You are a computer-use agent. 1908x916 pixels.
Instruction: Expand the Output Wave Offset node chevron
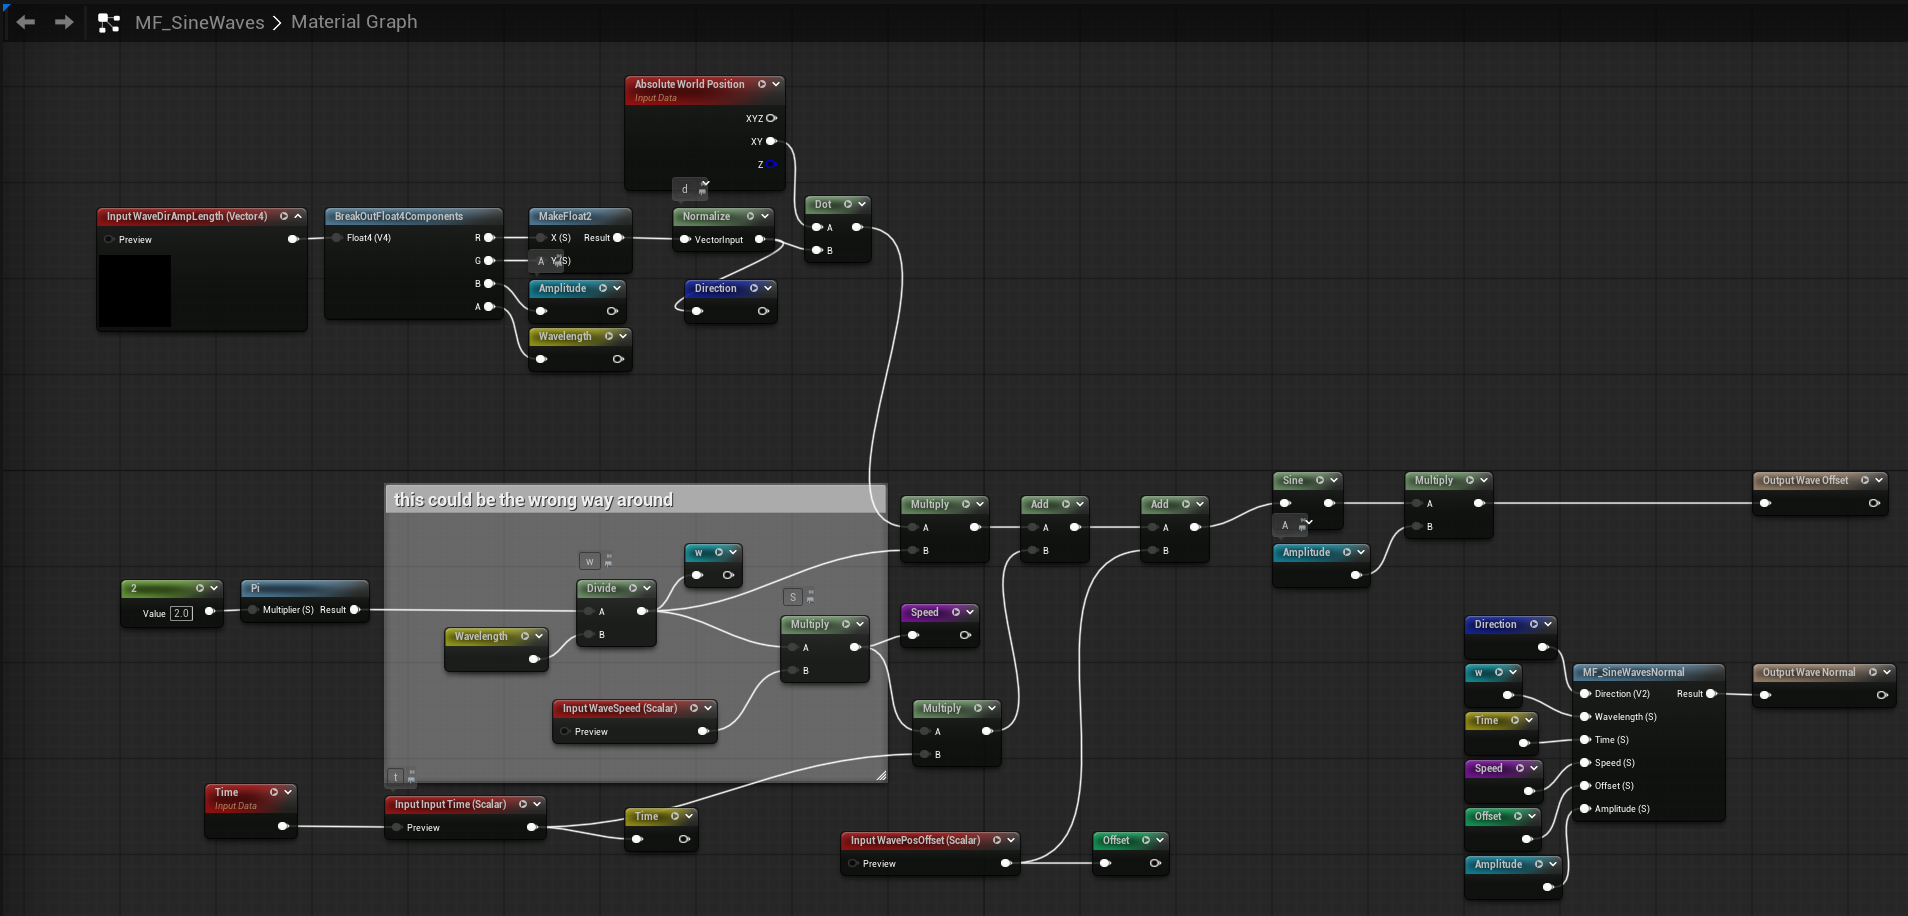pyautogui.click(x=1879, y=480)
